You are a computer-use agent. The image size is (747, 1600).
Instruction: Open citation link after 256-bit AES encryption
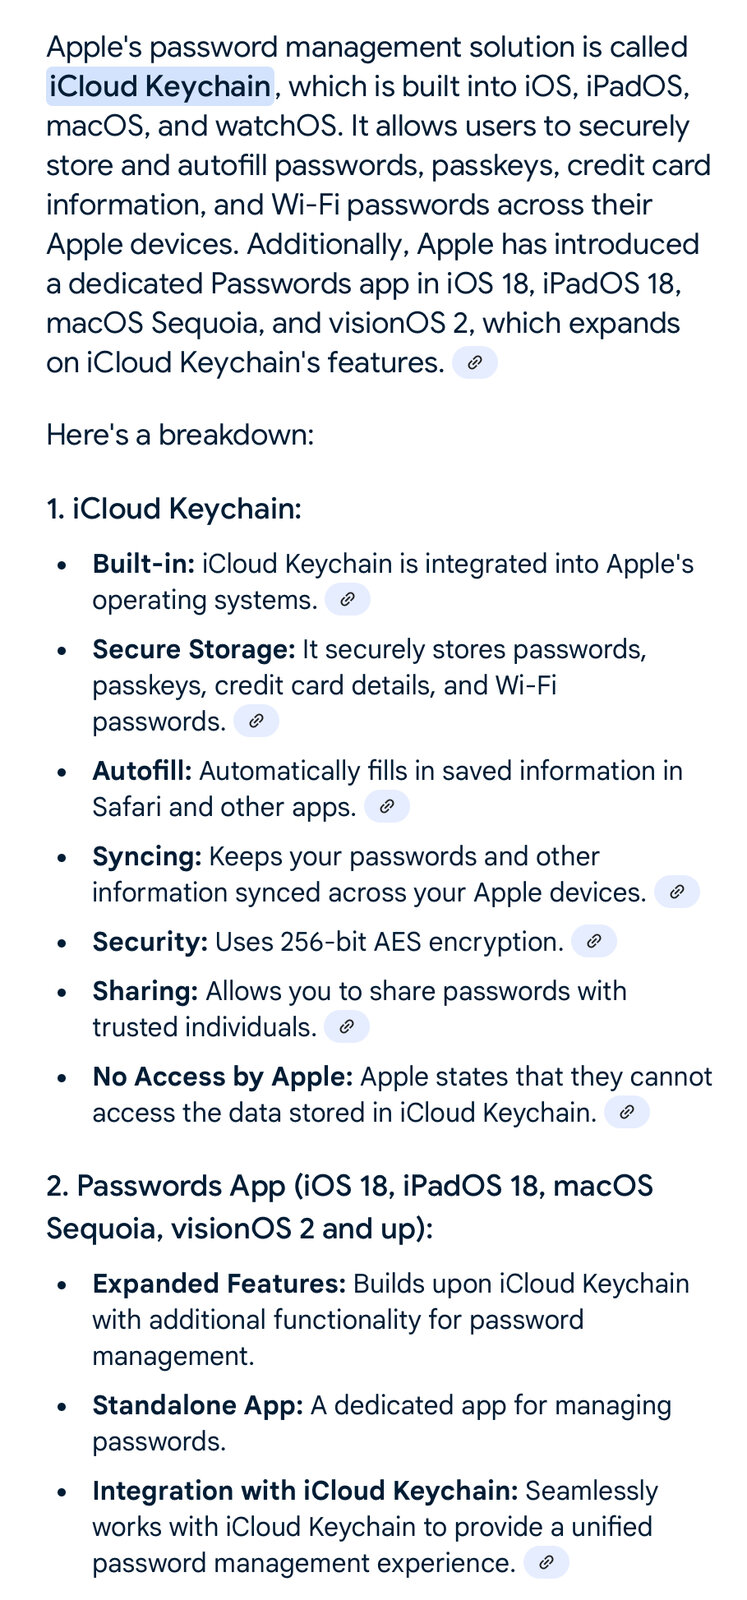(594, 942)
